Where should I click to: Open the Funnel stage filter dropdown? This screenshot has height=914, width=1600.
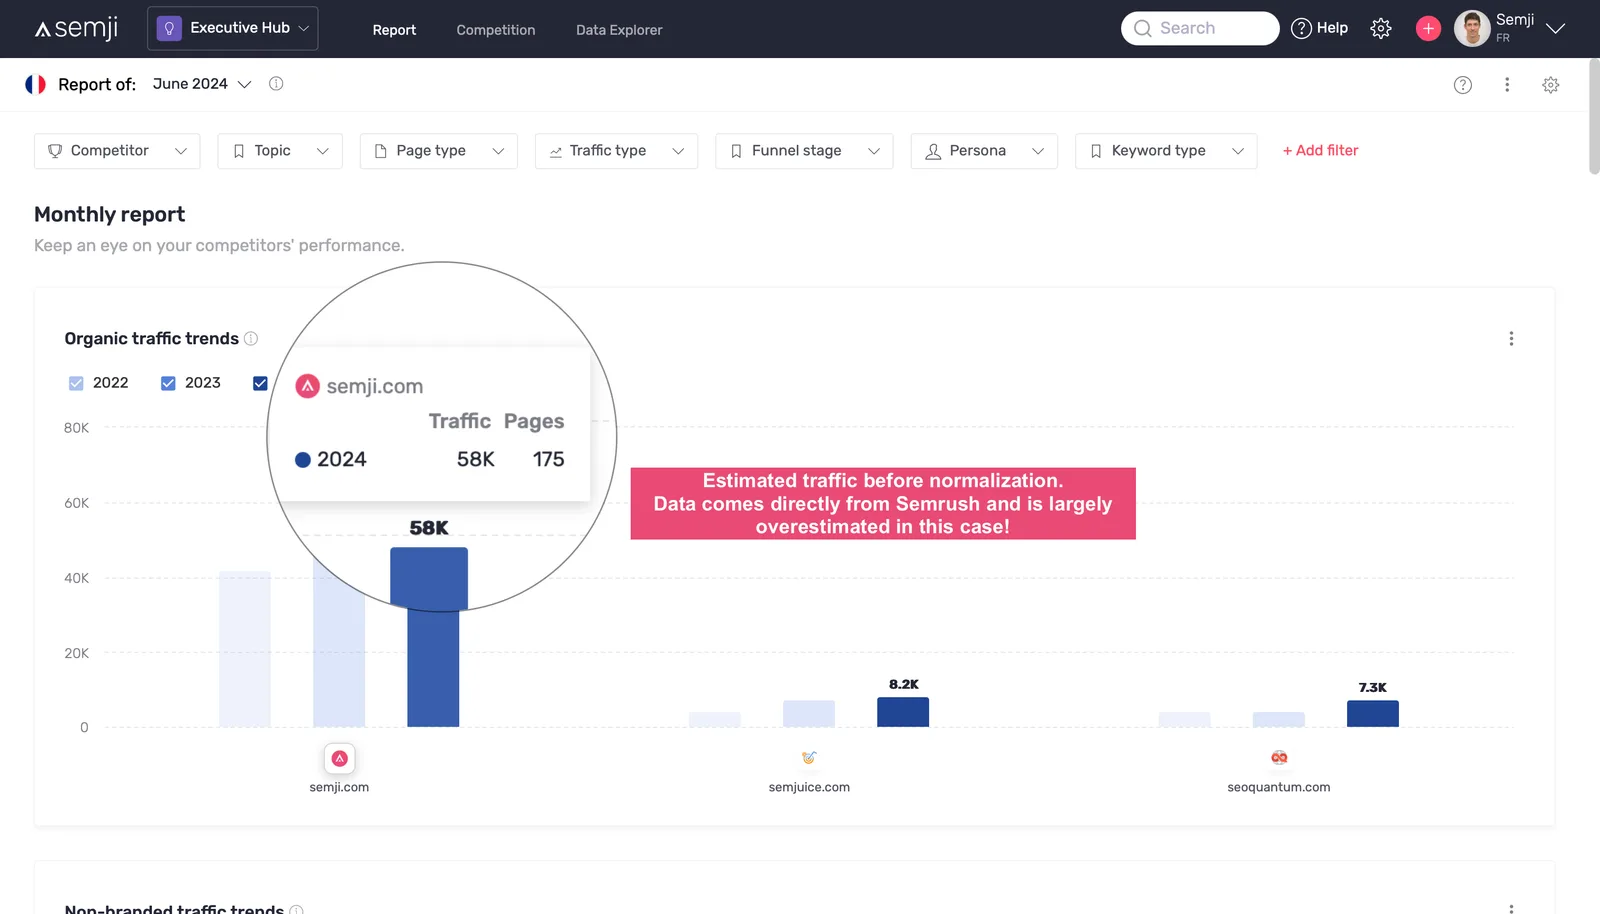click(x=804, y=151)
